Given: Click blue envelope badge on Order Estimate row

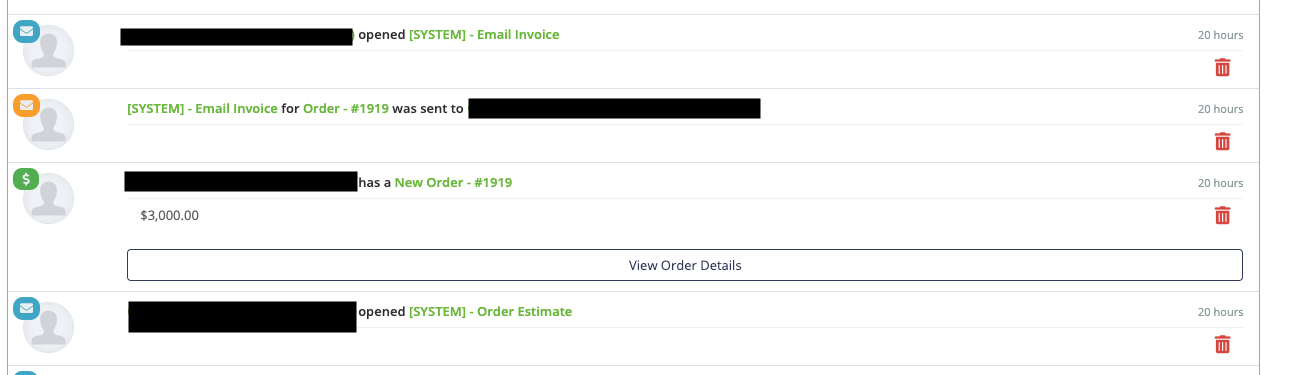Looking at the screenshot, I should (26, 308).
